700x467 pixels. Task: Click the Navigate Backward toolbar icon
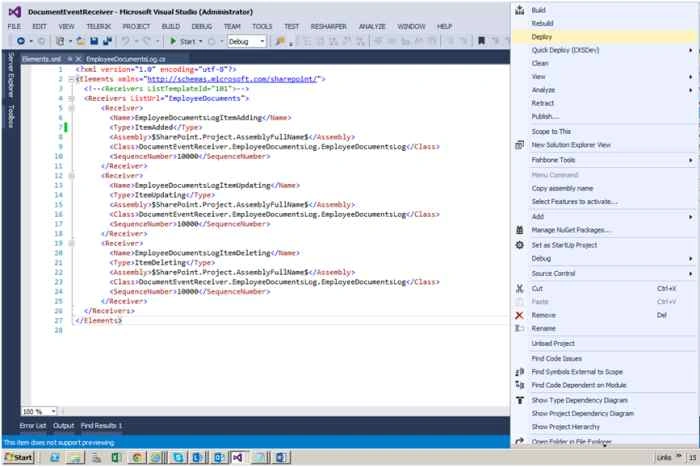[21, 41]
